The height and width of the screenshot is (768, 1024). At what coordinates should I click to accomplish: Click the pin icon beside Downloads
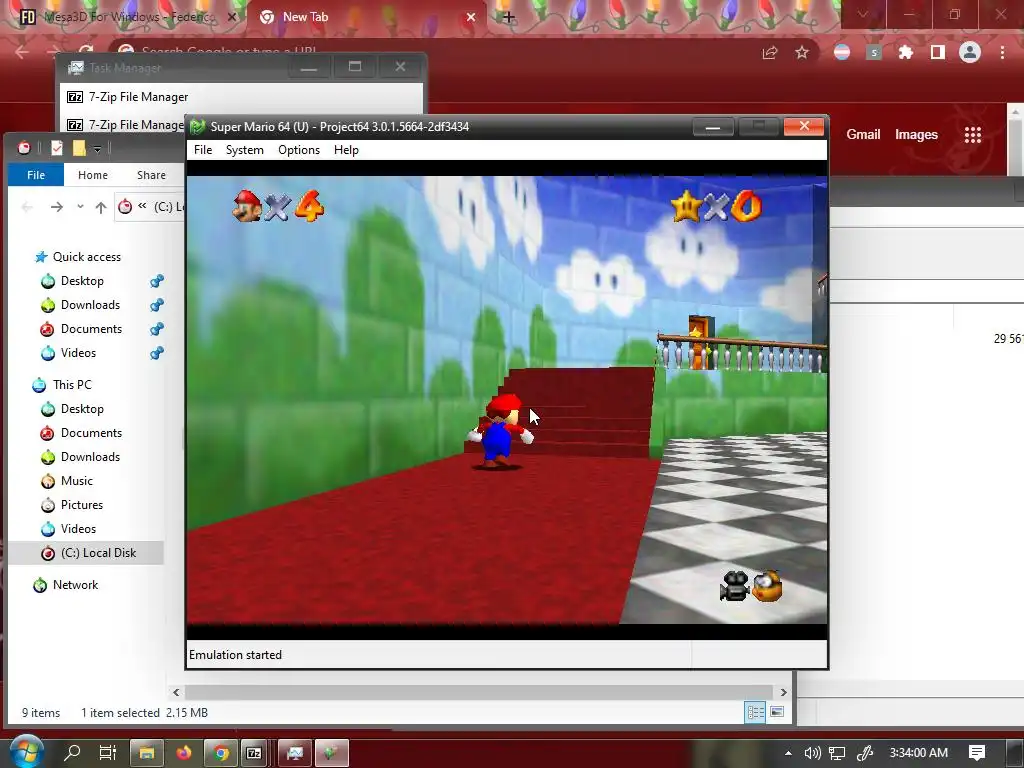157,306
